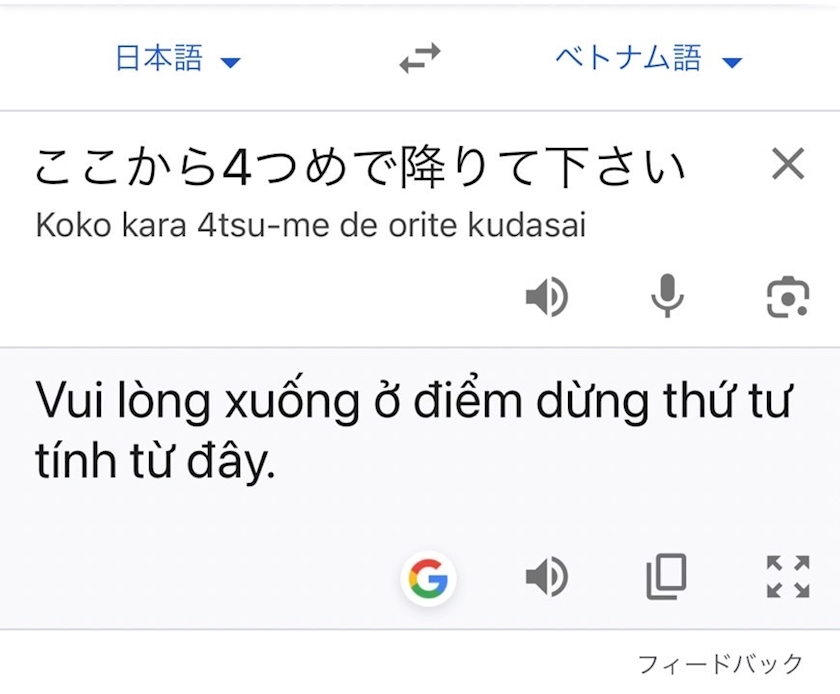Play the Vietnamese translation audio
The image size is (840, 694).
pyautogui.click(x=546, y=577)
